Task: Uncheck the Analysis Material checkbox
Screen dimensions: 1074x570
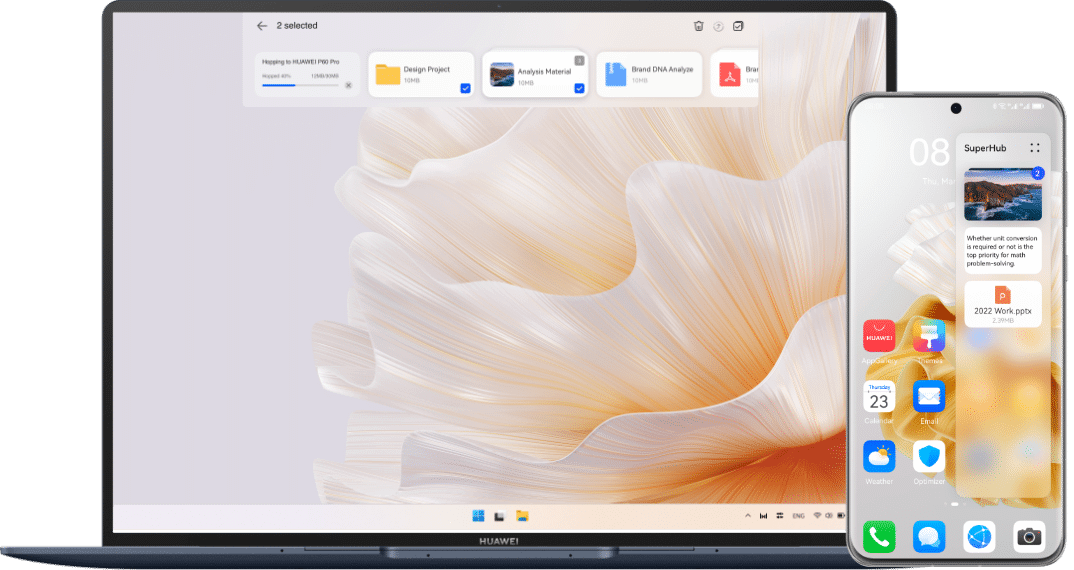Action: 579,88
